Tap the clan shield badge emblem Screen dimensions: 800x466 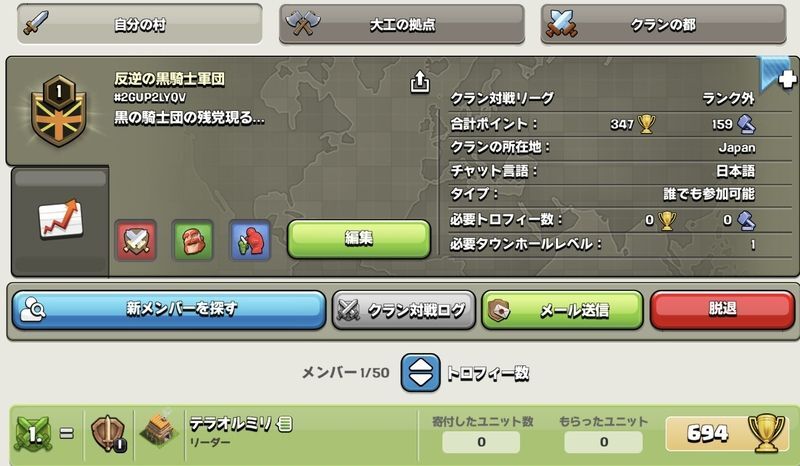(59, 111)
